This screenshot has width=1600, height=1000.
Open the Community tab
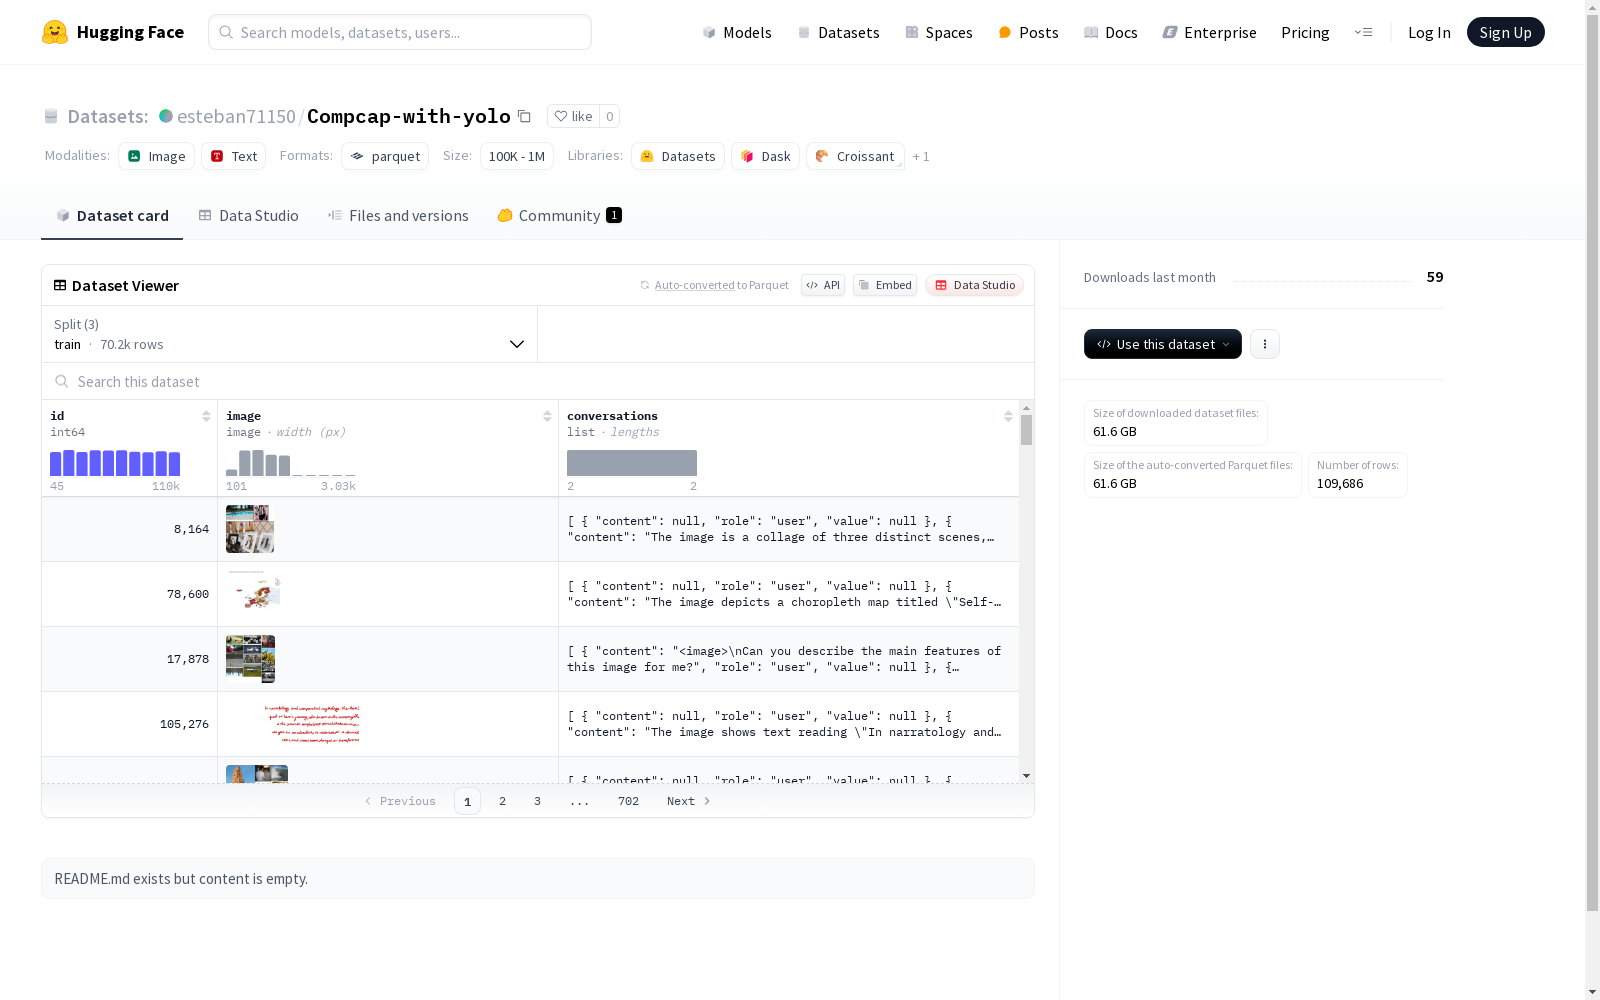(x=560, y=215)
